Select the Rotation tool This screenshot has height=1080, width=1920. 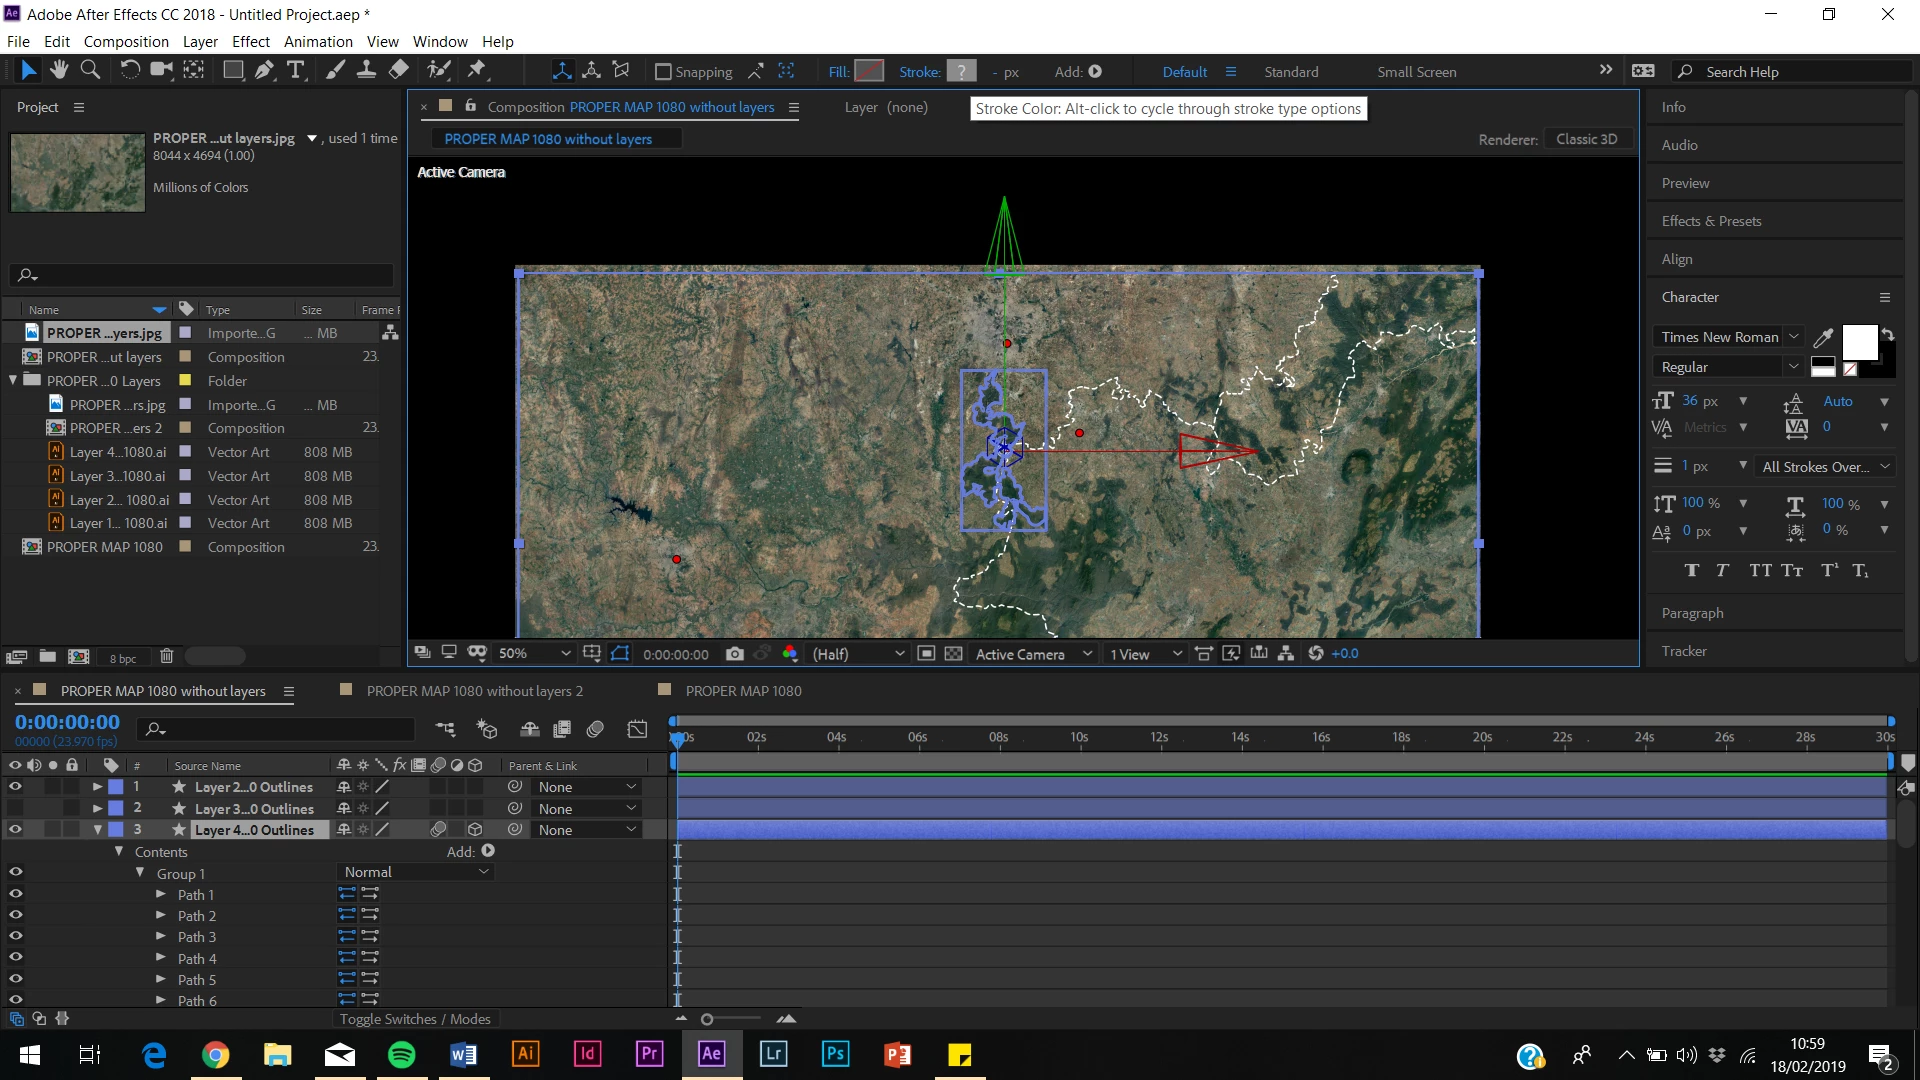click(130, 70)
